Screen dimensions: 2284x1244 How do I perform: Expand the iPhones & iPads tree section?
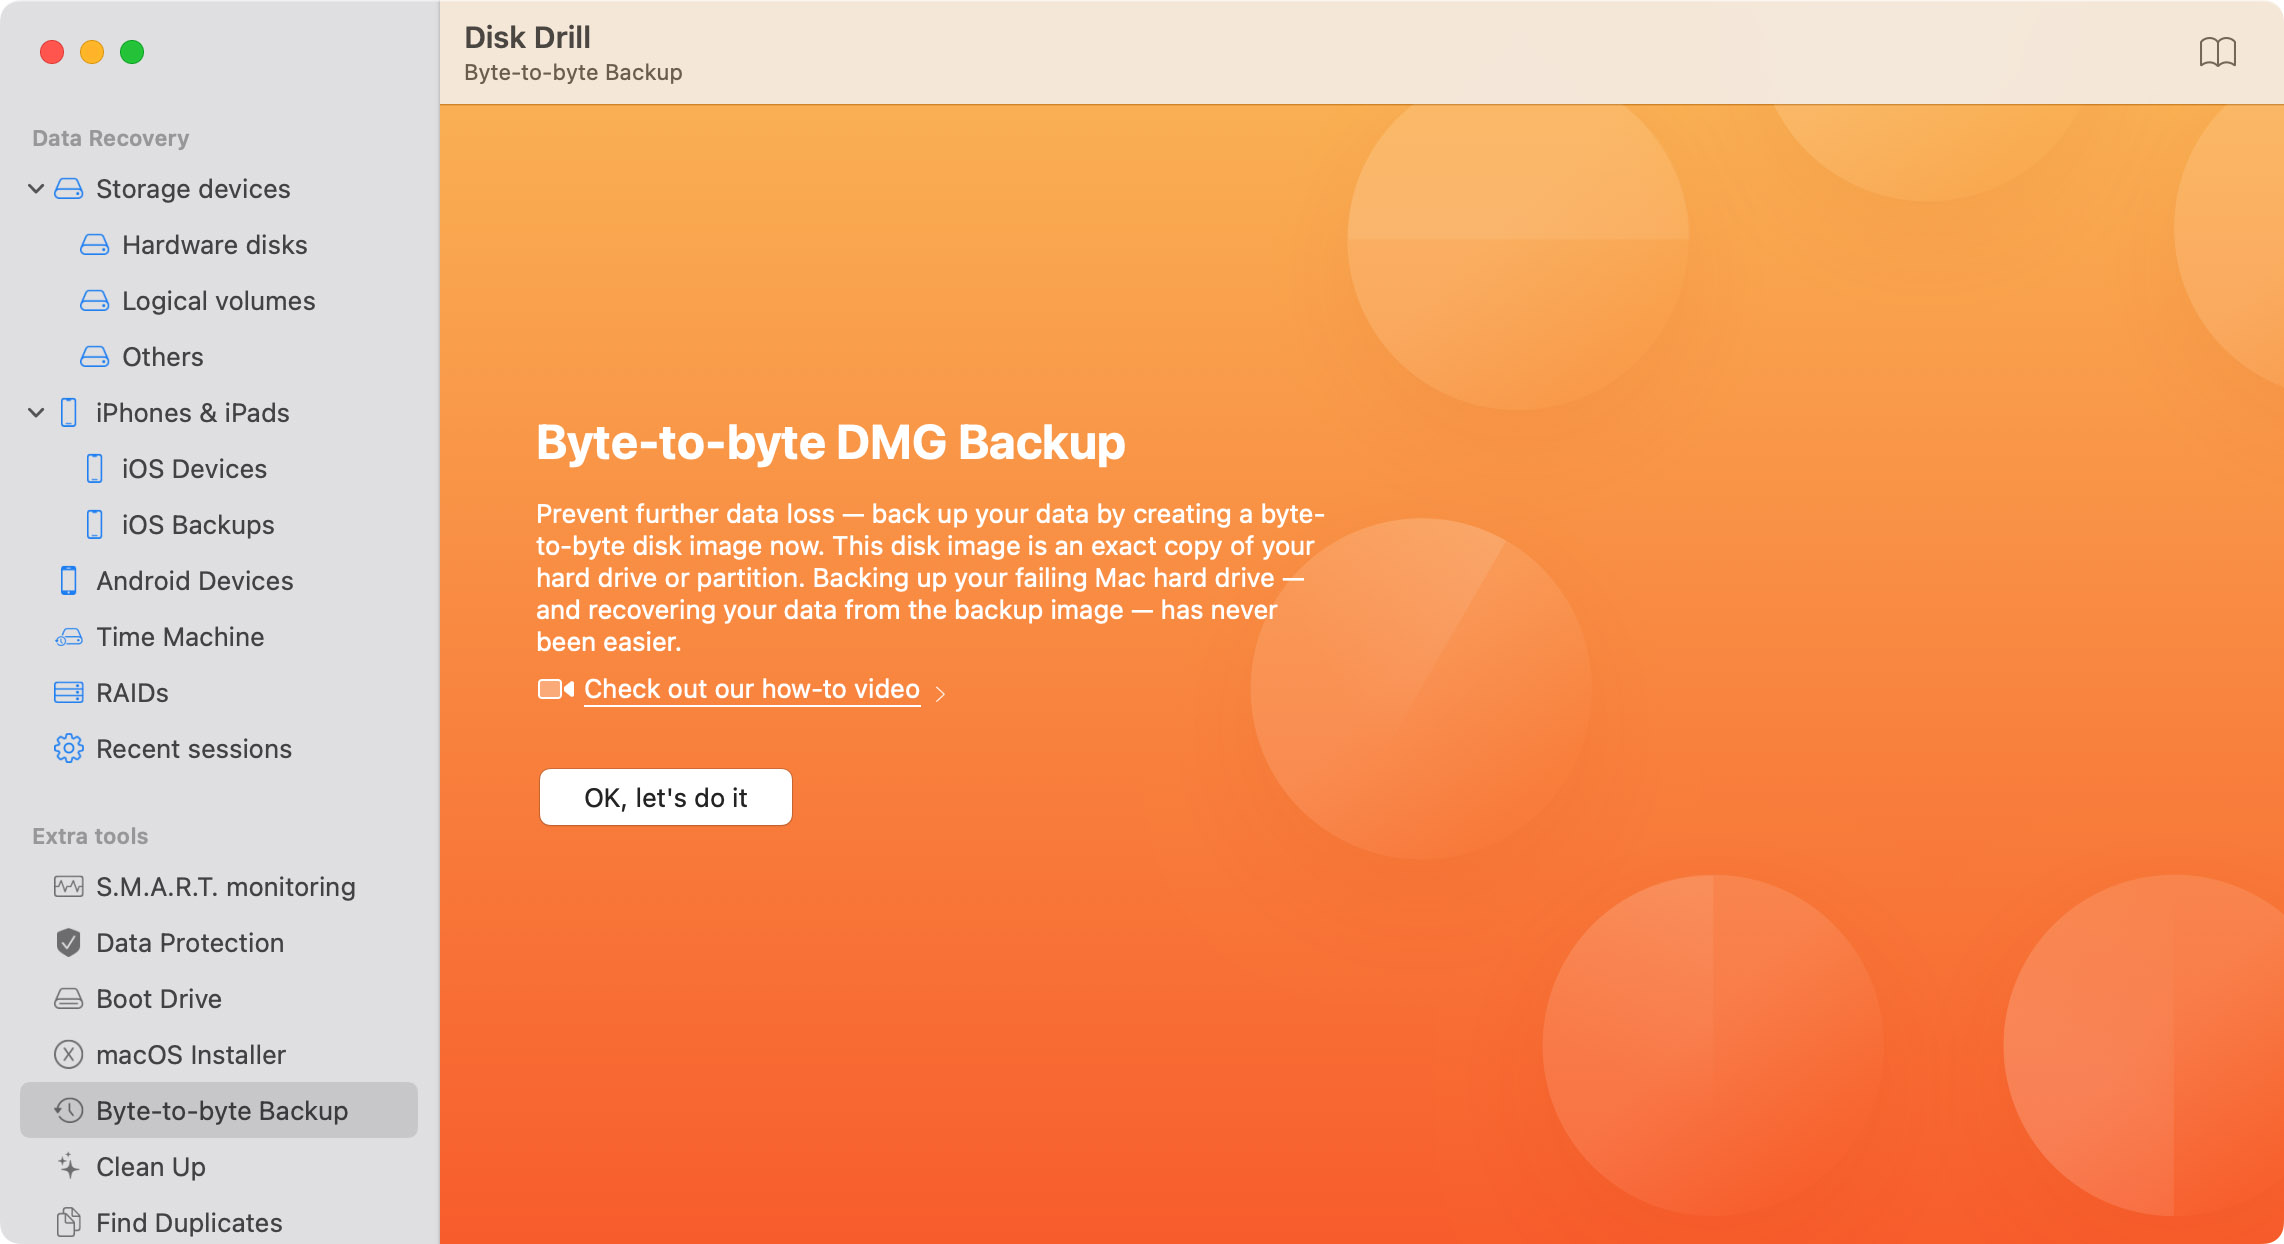click(34, 411)
